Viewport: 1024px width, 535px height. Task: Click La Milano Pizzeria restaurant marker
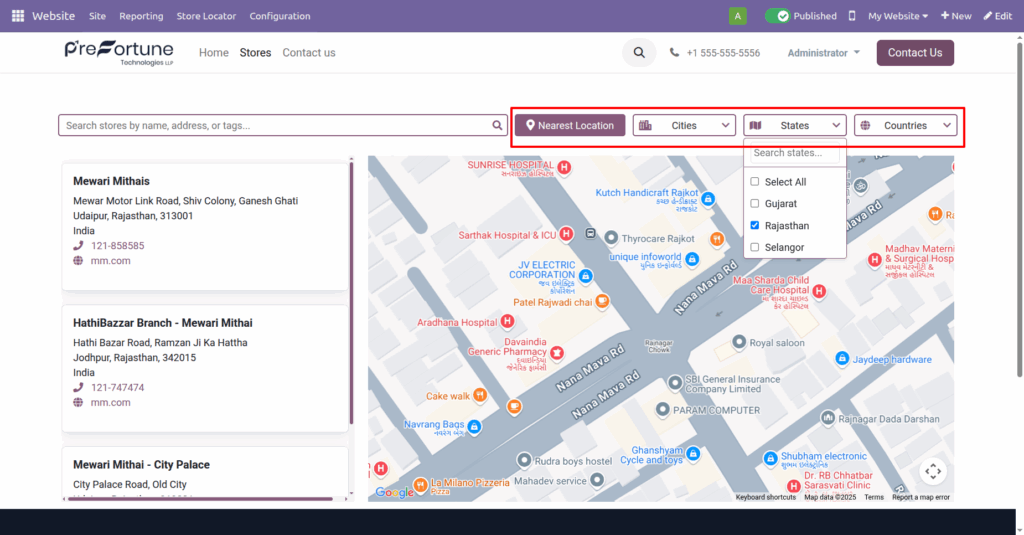click(421, 484)
